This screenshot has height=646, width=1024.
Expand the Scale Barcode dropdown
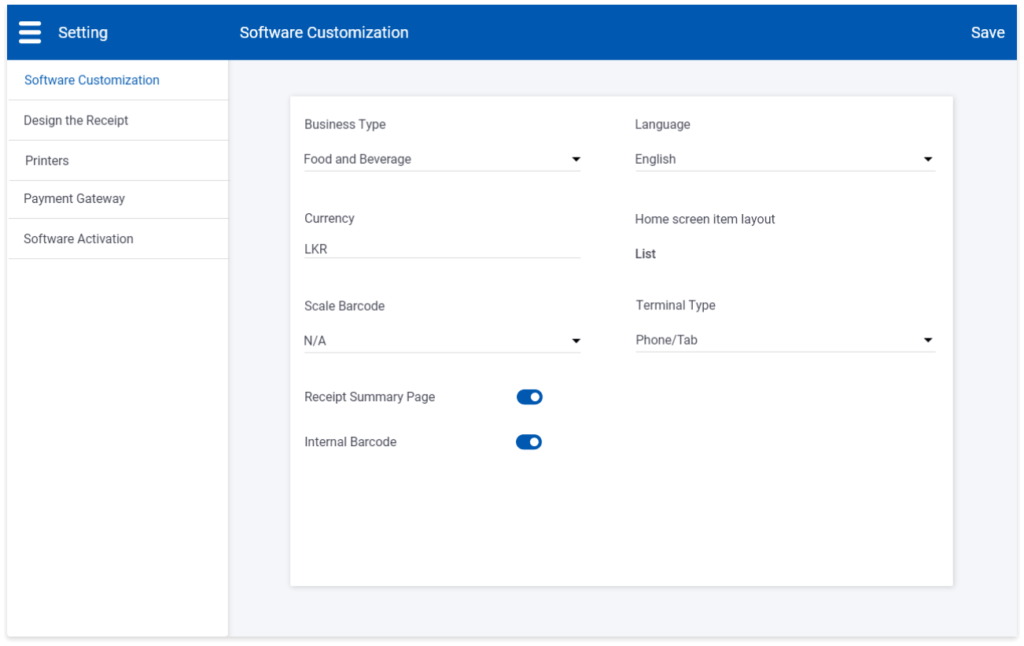(x=442, y=341)
